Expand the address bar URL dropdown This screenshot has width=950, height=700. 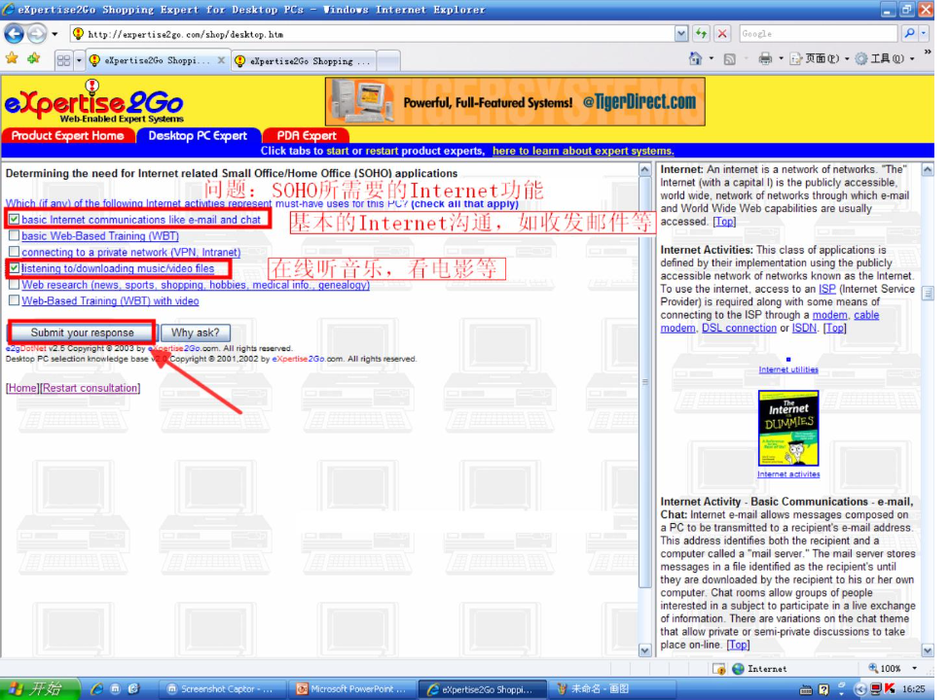coord(681,34)
